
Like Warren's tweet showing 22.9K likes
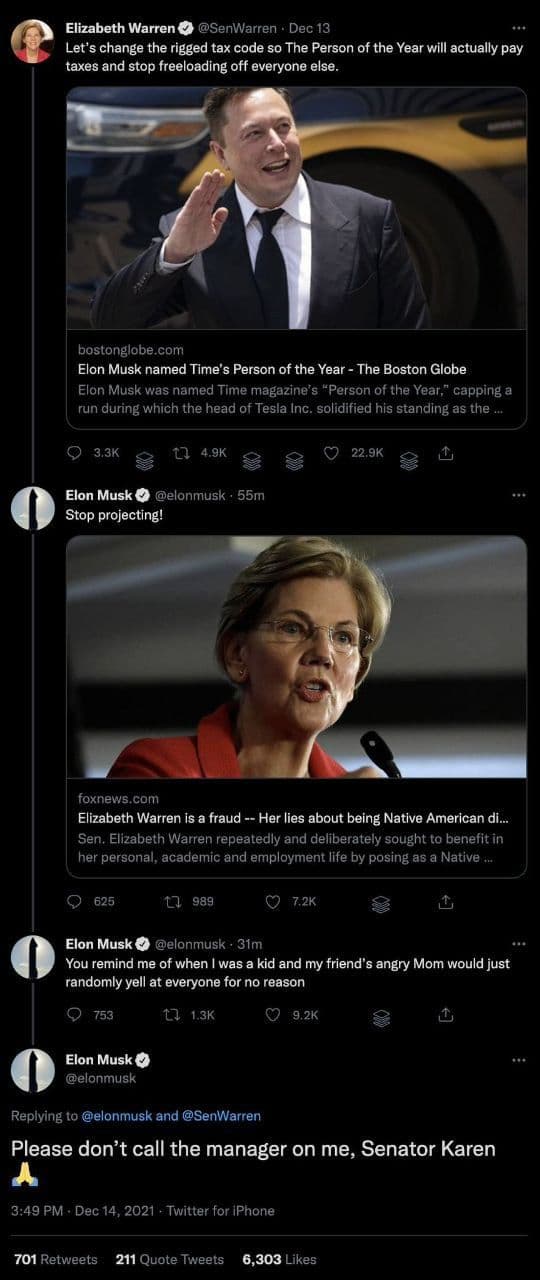(332, 453)
